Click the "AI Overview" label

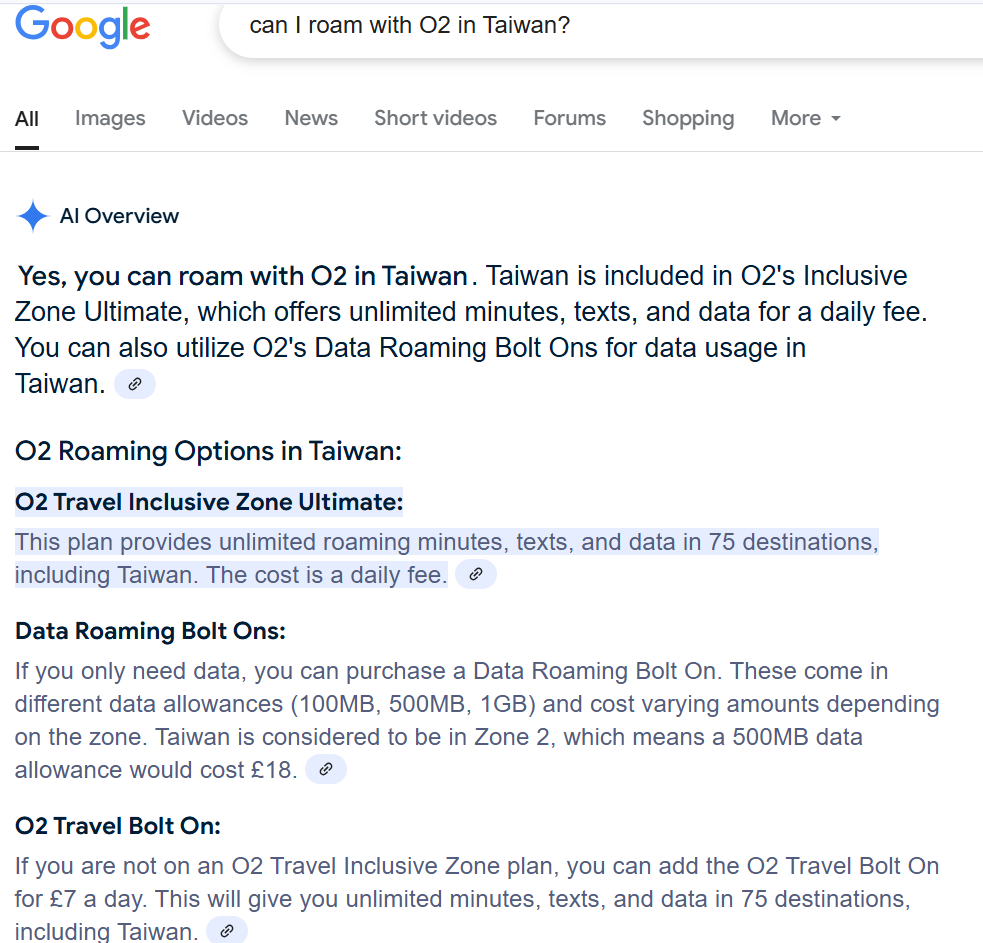click(x=119, y=216)
